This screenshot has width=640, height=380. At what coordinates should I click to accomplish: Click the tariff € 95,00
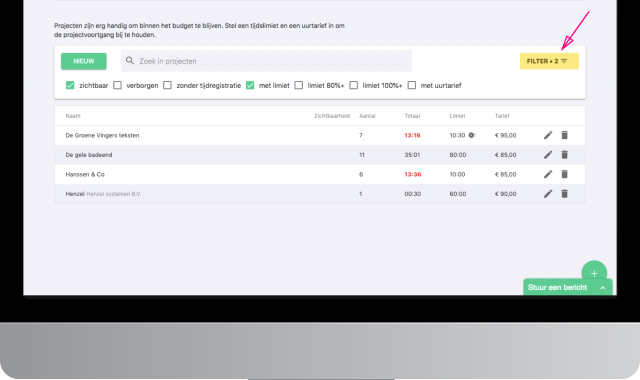505,135
